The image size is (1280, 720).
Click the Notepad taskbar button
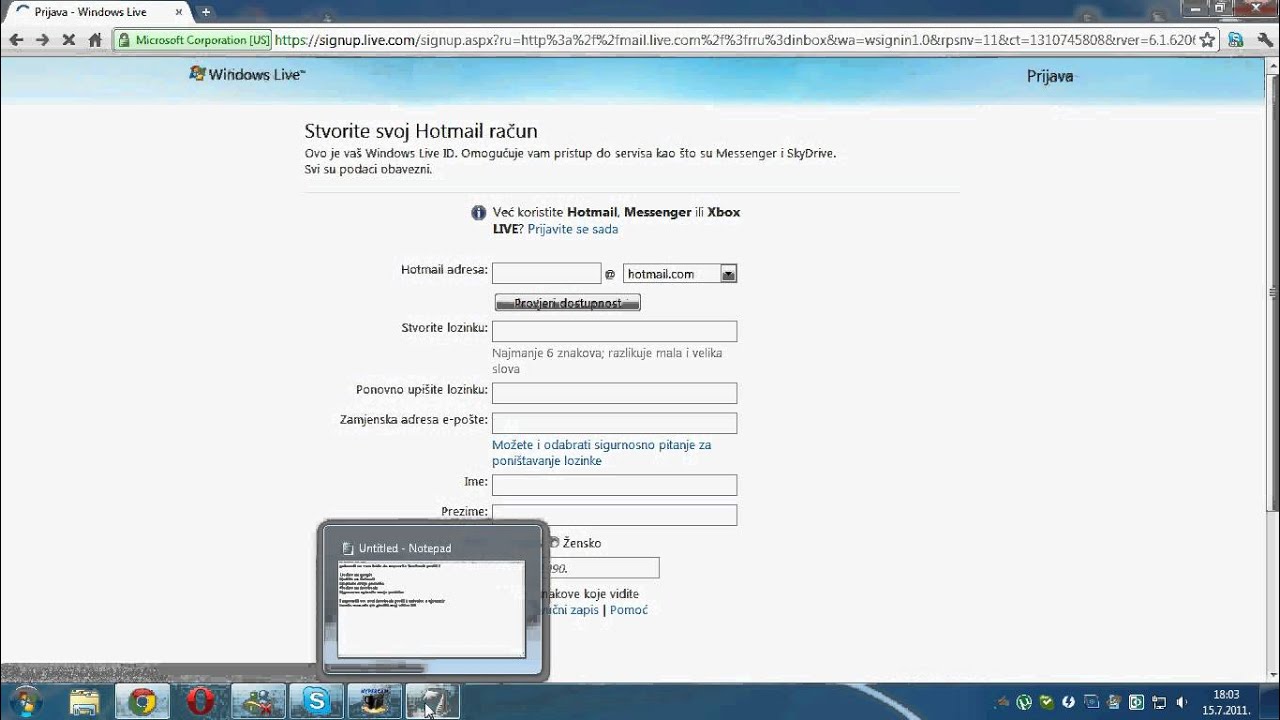pyautogui.click(x=432, y=702)
